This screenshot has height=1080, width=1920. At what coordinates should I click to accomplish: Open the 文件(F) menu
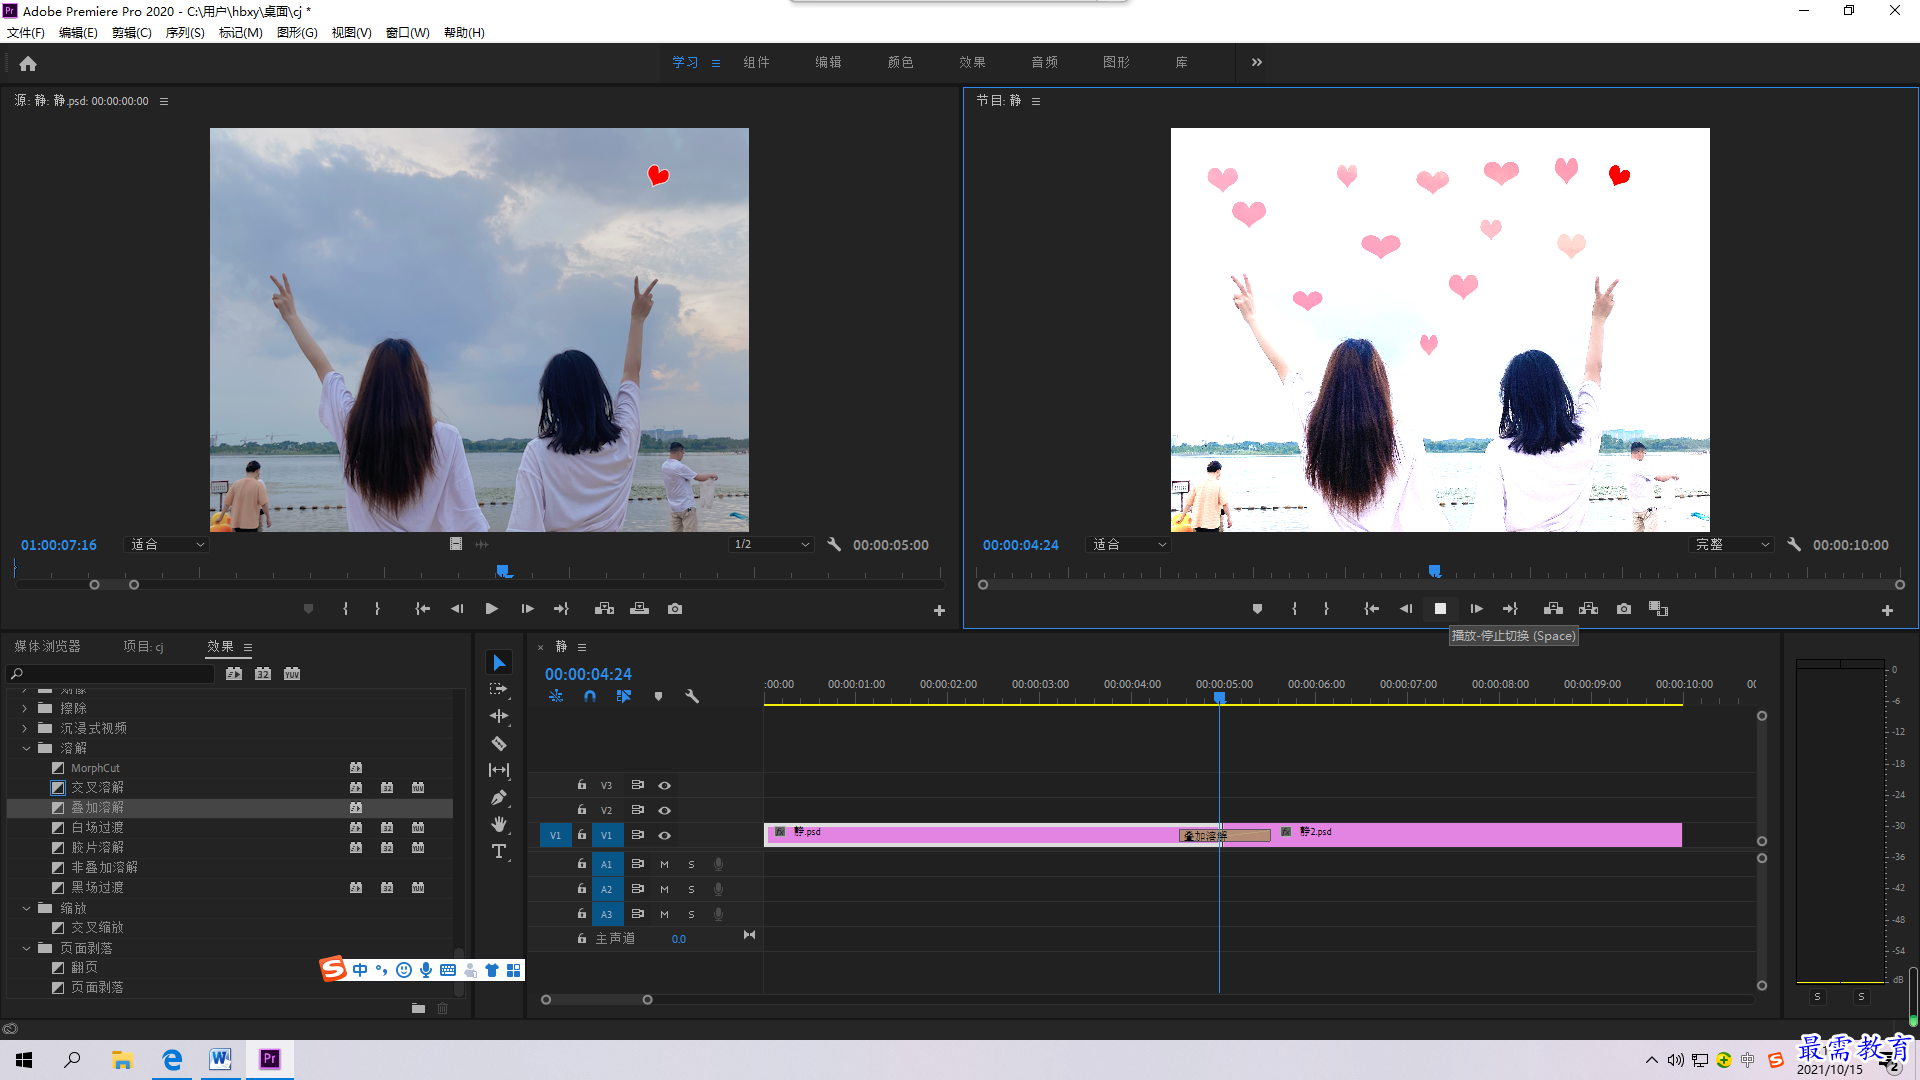26,33
